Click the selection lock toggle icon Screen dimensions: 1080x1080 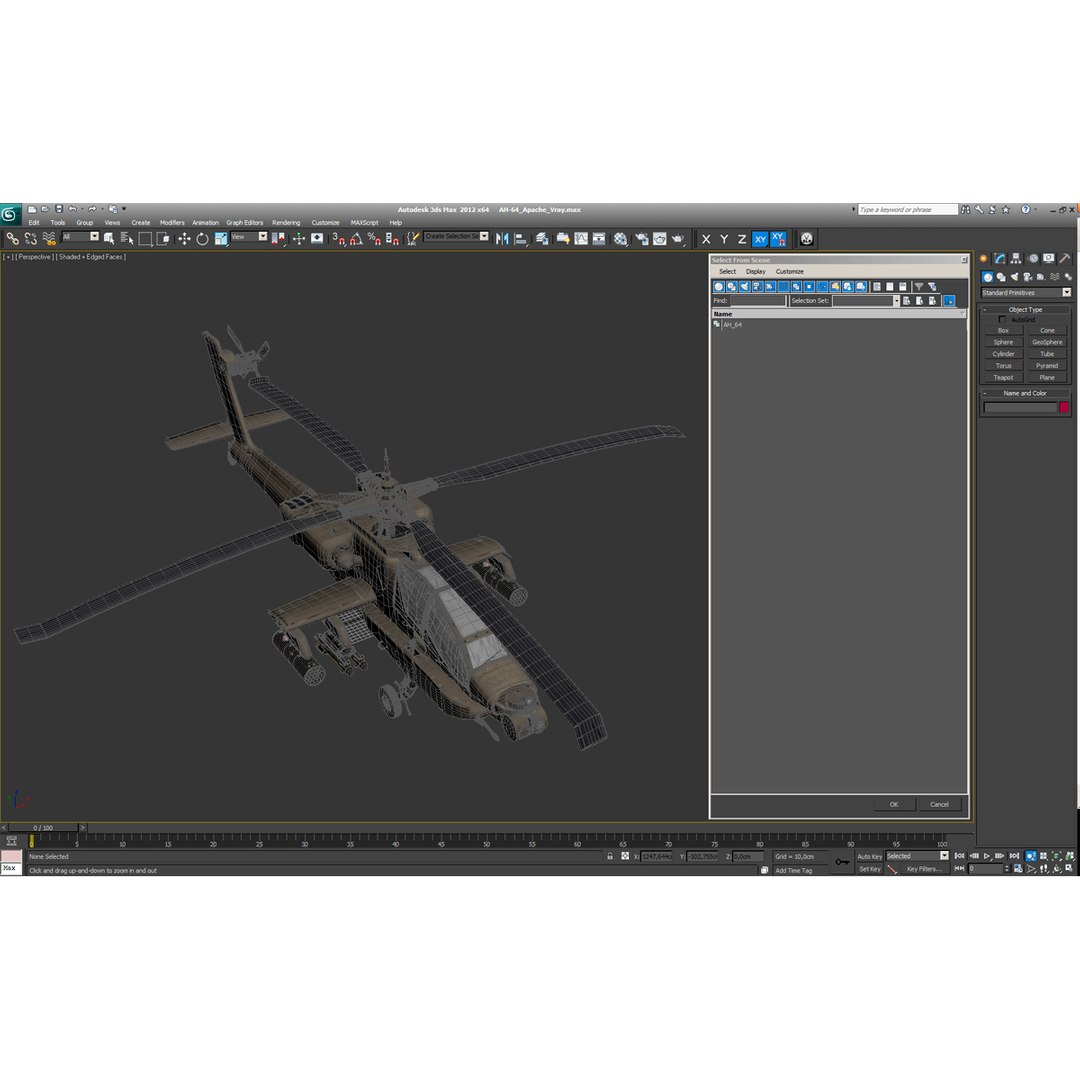[x=610, y=856]
